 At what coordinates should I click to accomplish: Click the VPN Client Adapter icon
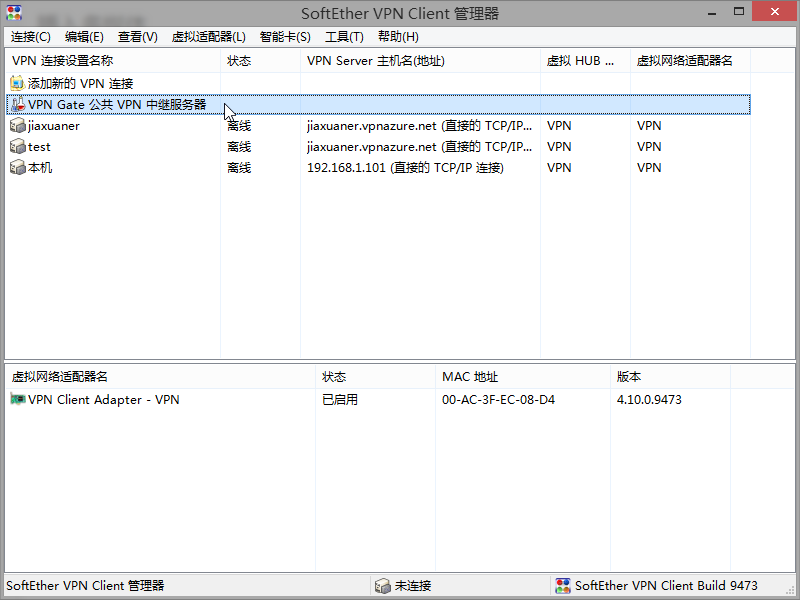tap(18, 399)
